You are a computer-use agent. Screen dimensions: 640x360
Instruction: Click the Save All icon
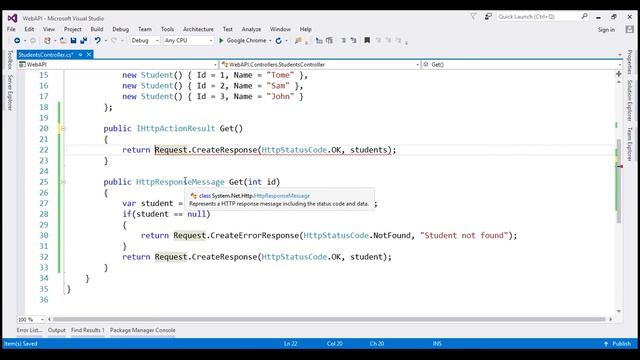[x=84, y=40]
